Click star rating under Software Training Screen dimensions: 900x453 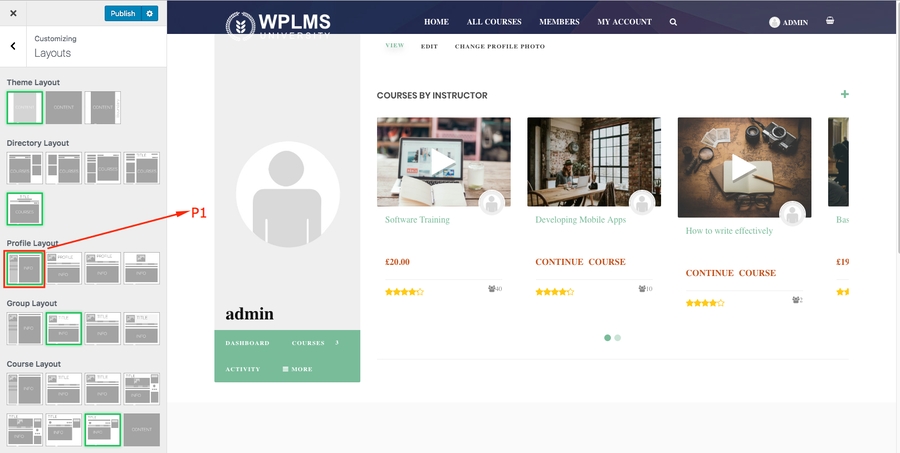pos(404,292)
